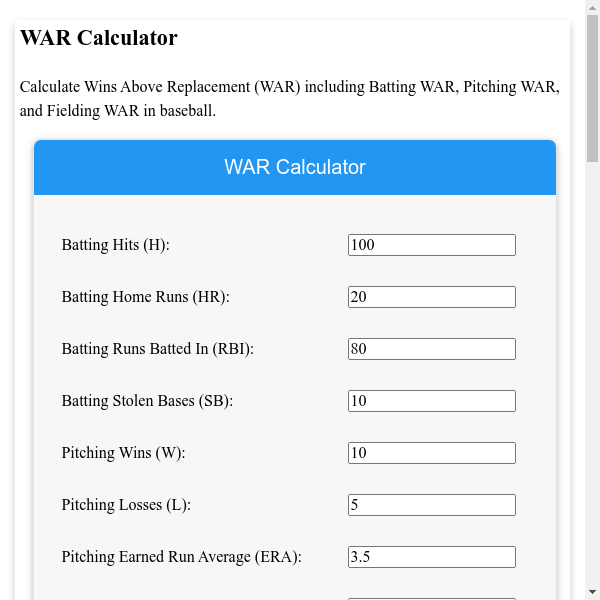This screenshot has width=600, height=600.
Task: Click the vertical scrollbar thumb
Action: tap(592, 90)
